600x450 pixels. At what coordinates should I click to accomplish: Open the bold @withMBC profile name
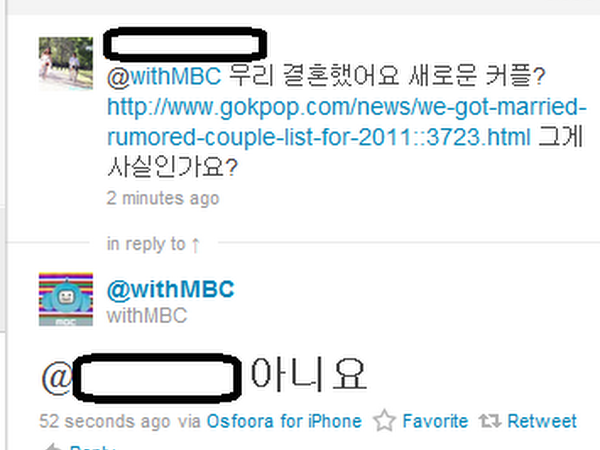pyautogui.click(x=170, y=289)
